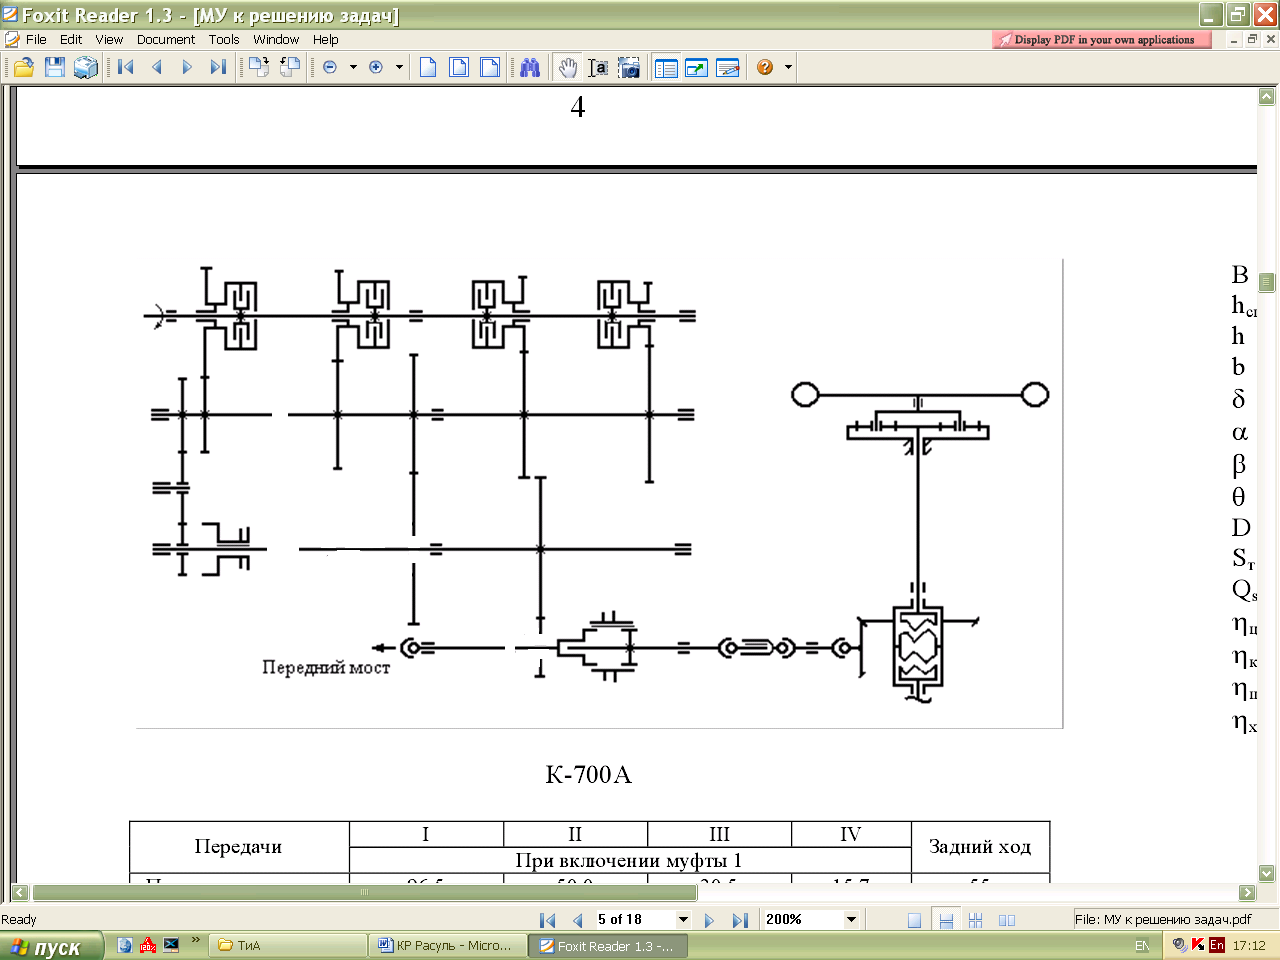This screenshot has height=960, width=1280.
Task: Open the Edit menu
Action: pyautogui.click(x=71, y=40)
